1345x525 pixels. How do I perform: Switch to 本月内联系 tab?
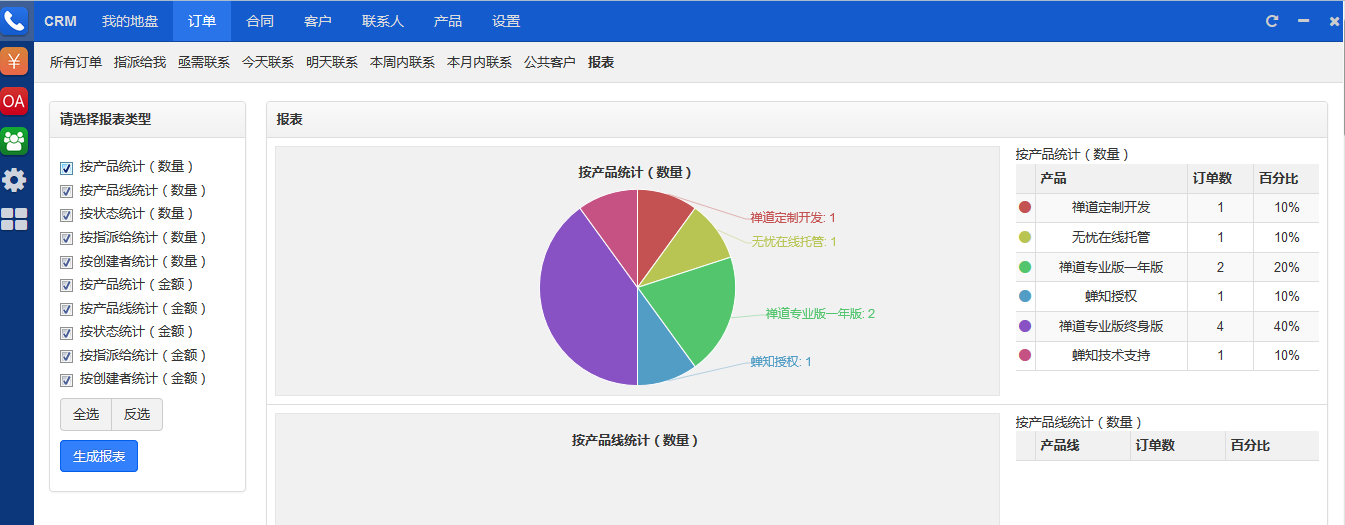(x=479, y=62)
